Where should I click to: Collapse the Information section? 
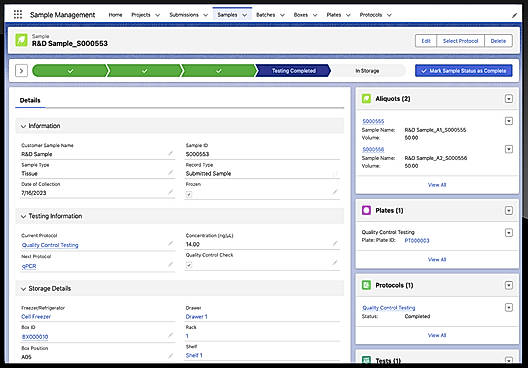(x=23, y=126)
